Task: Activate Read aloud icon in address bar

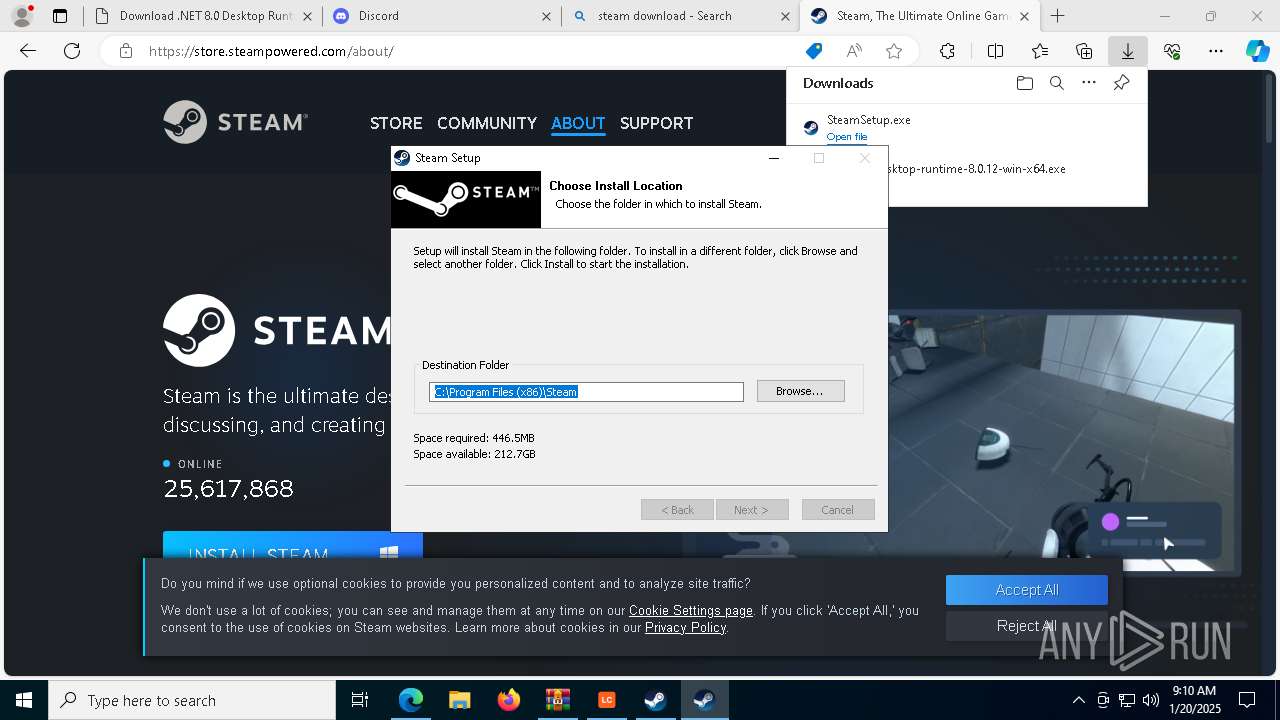Action: (854, 51)
